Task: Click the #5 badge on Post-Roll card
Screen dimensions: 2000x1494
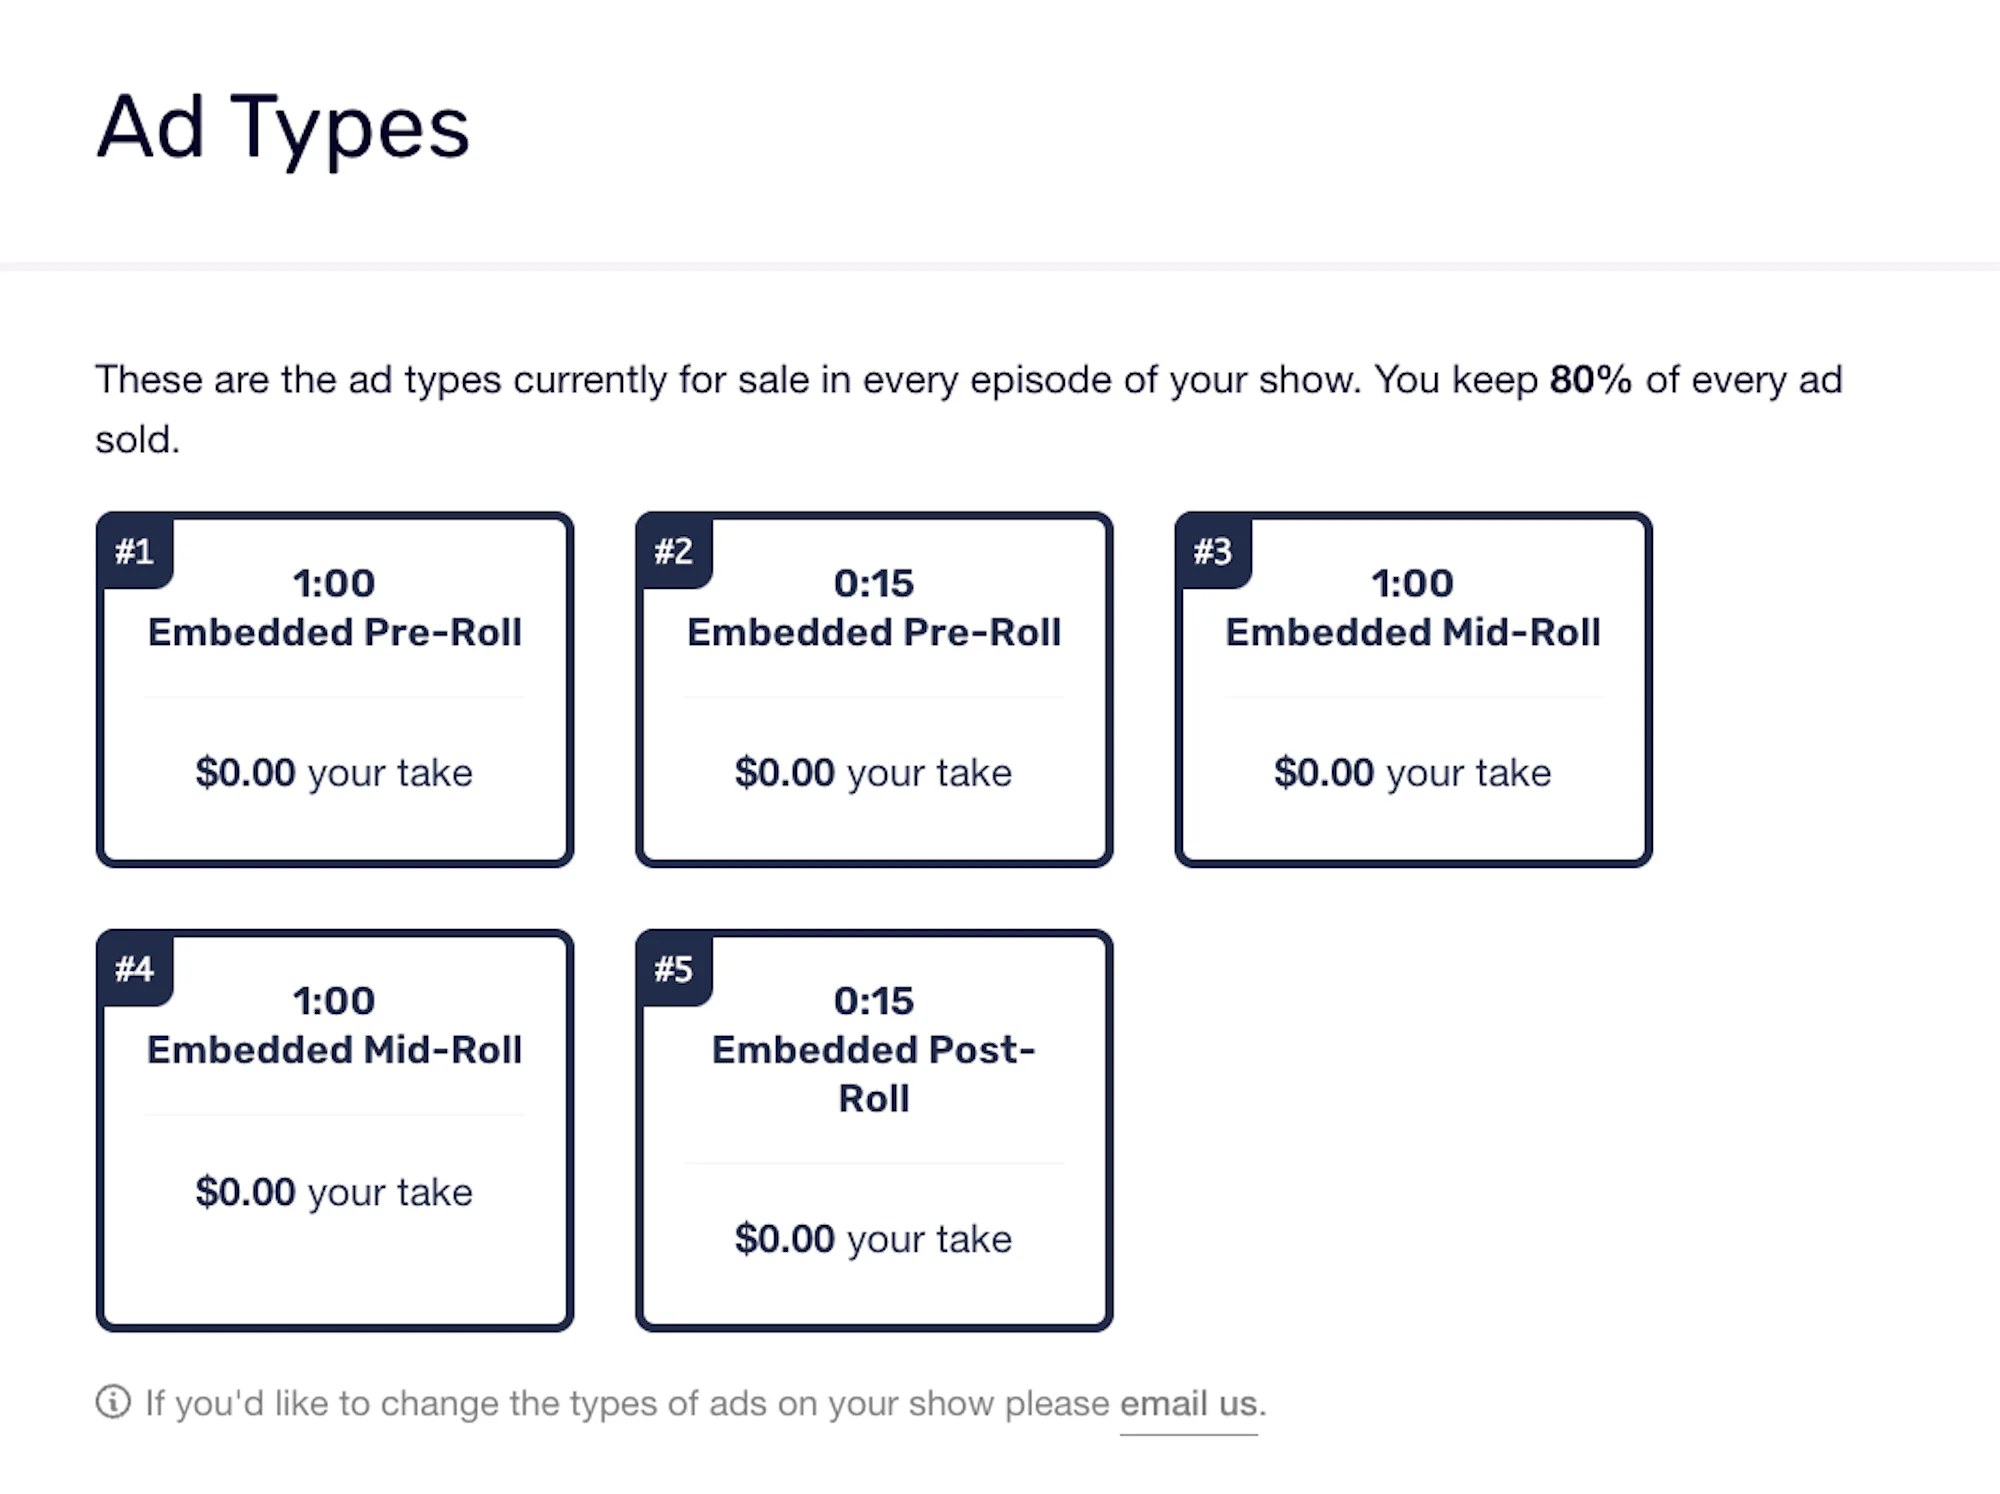Action: 674,968
